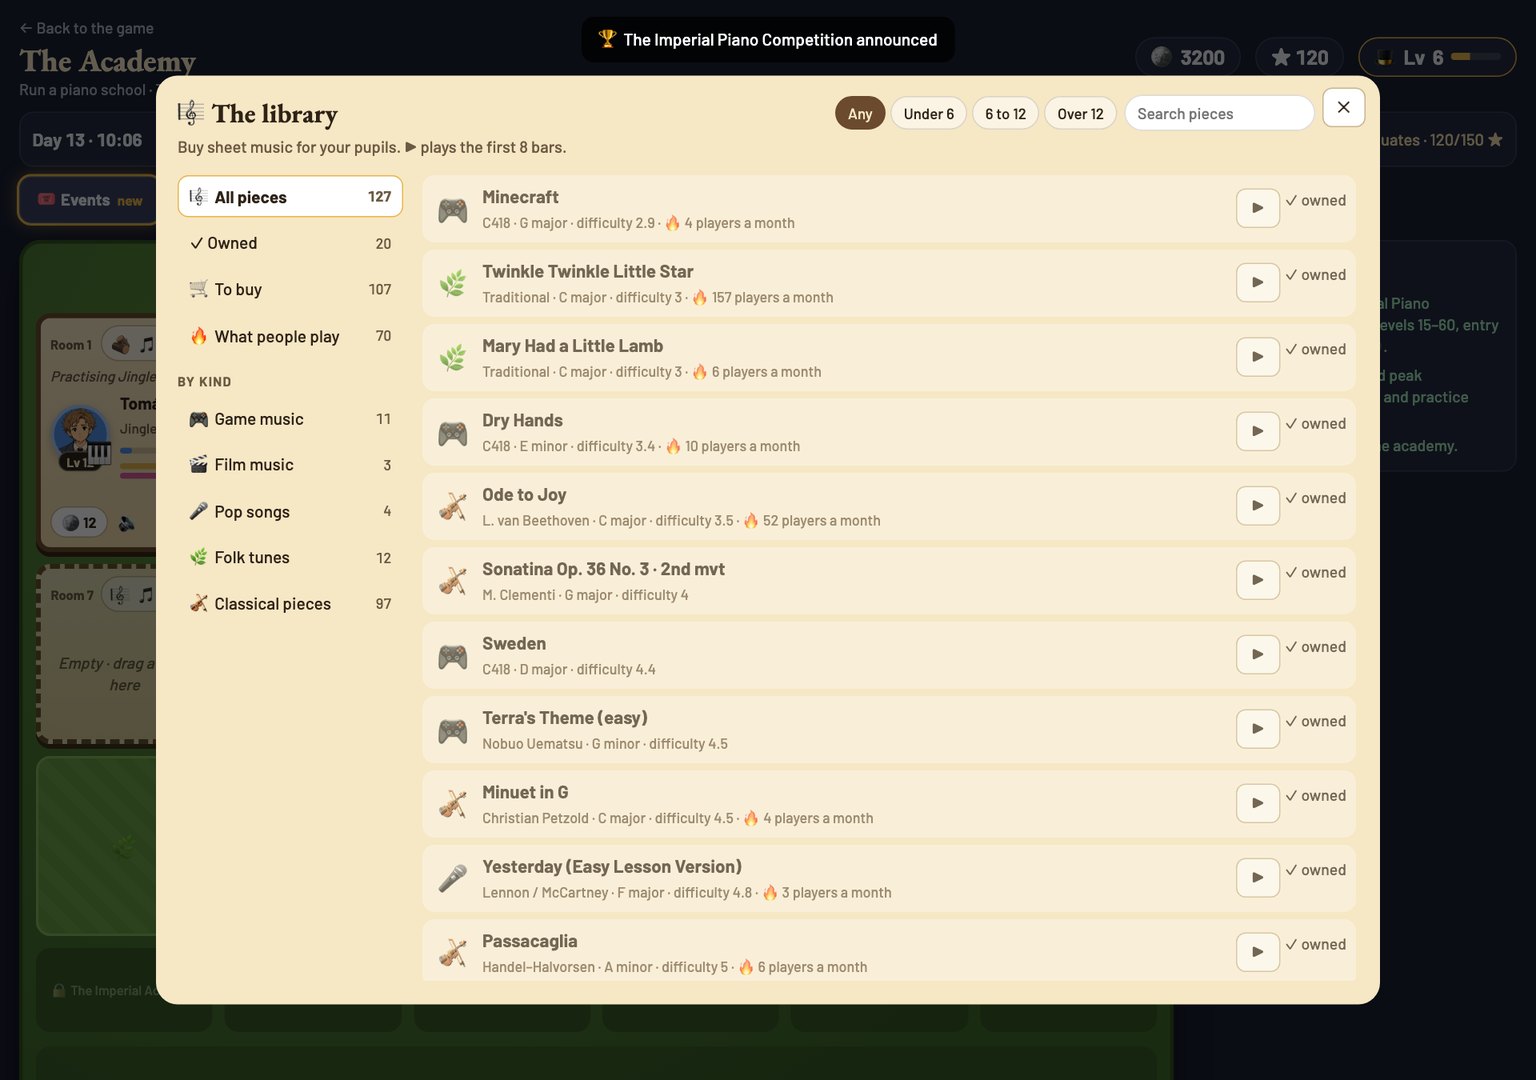Play the Sweden preview
This screenshot has height=1080, width=1536.
[x=1258, y=655]
